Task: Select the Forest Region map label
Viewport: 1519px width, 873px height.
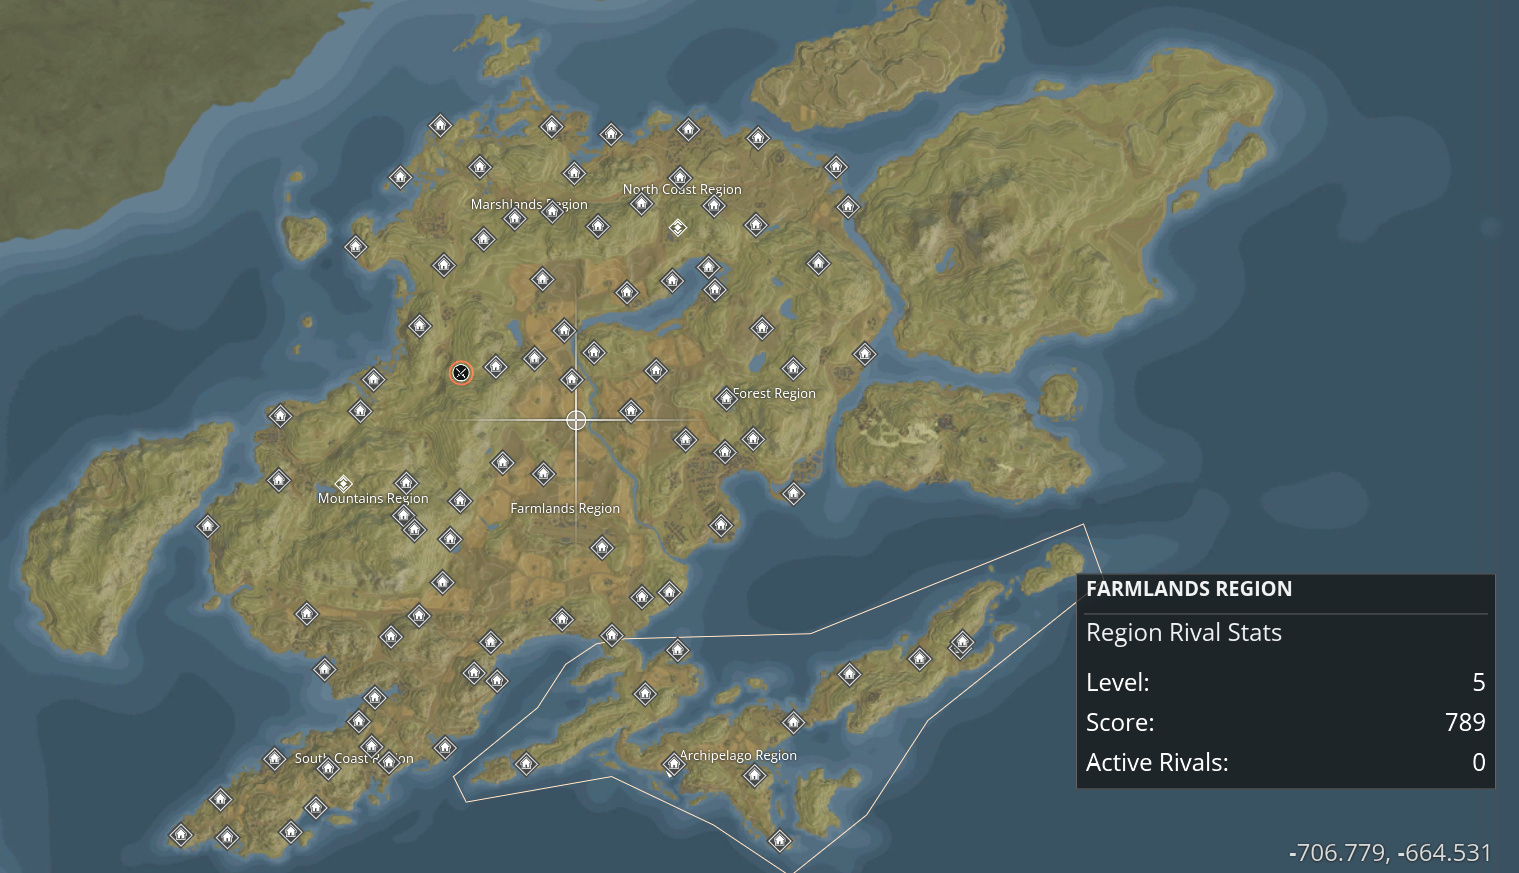Action: tap(774, 393)
